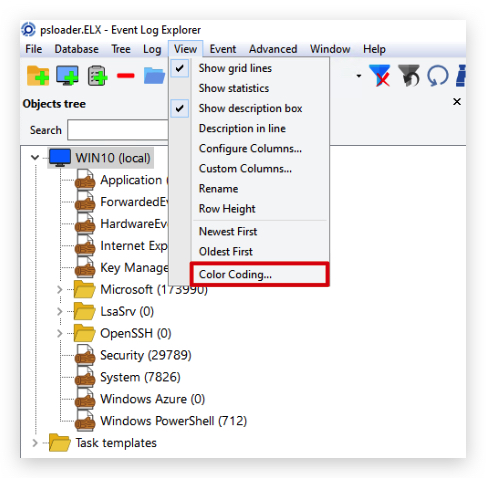
Task: Click the add task clipboard toolbar icon
Action: click(97, 76)
